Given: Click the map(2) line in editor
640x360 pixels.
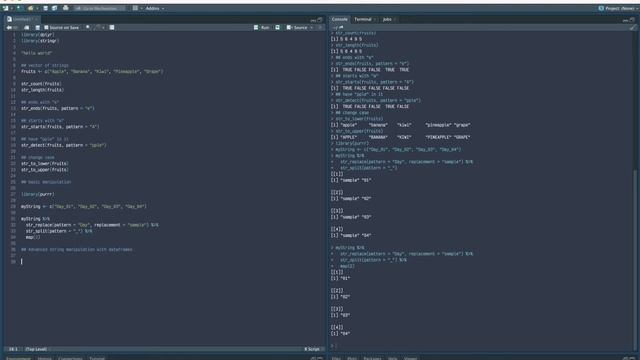Looking at the screenshot, I should [x=33, y=237].
